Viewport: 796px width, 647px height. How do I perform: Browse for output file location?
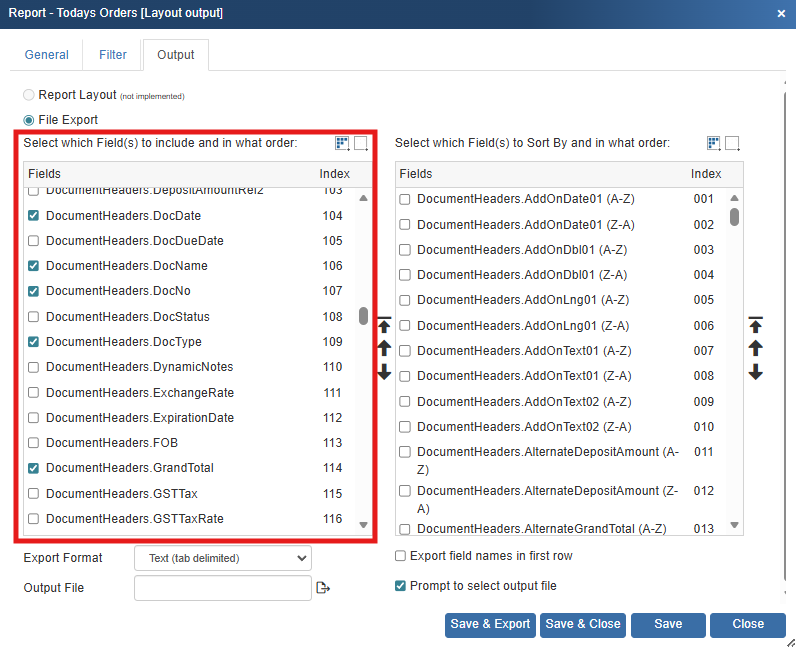point(323,588)
